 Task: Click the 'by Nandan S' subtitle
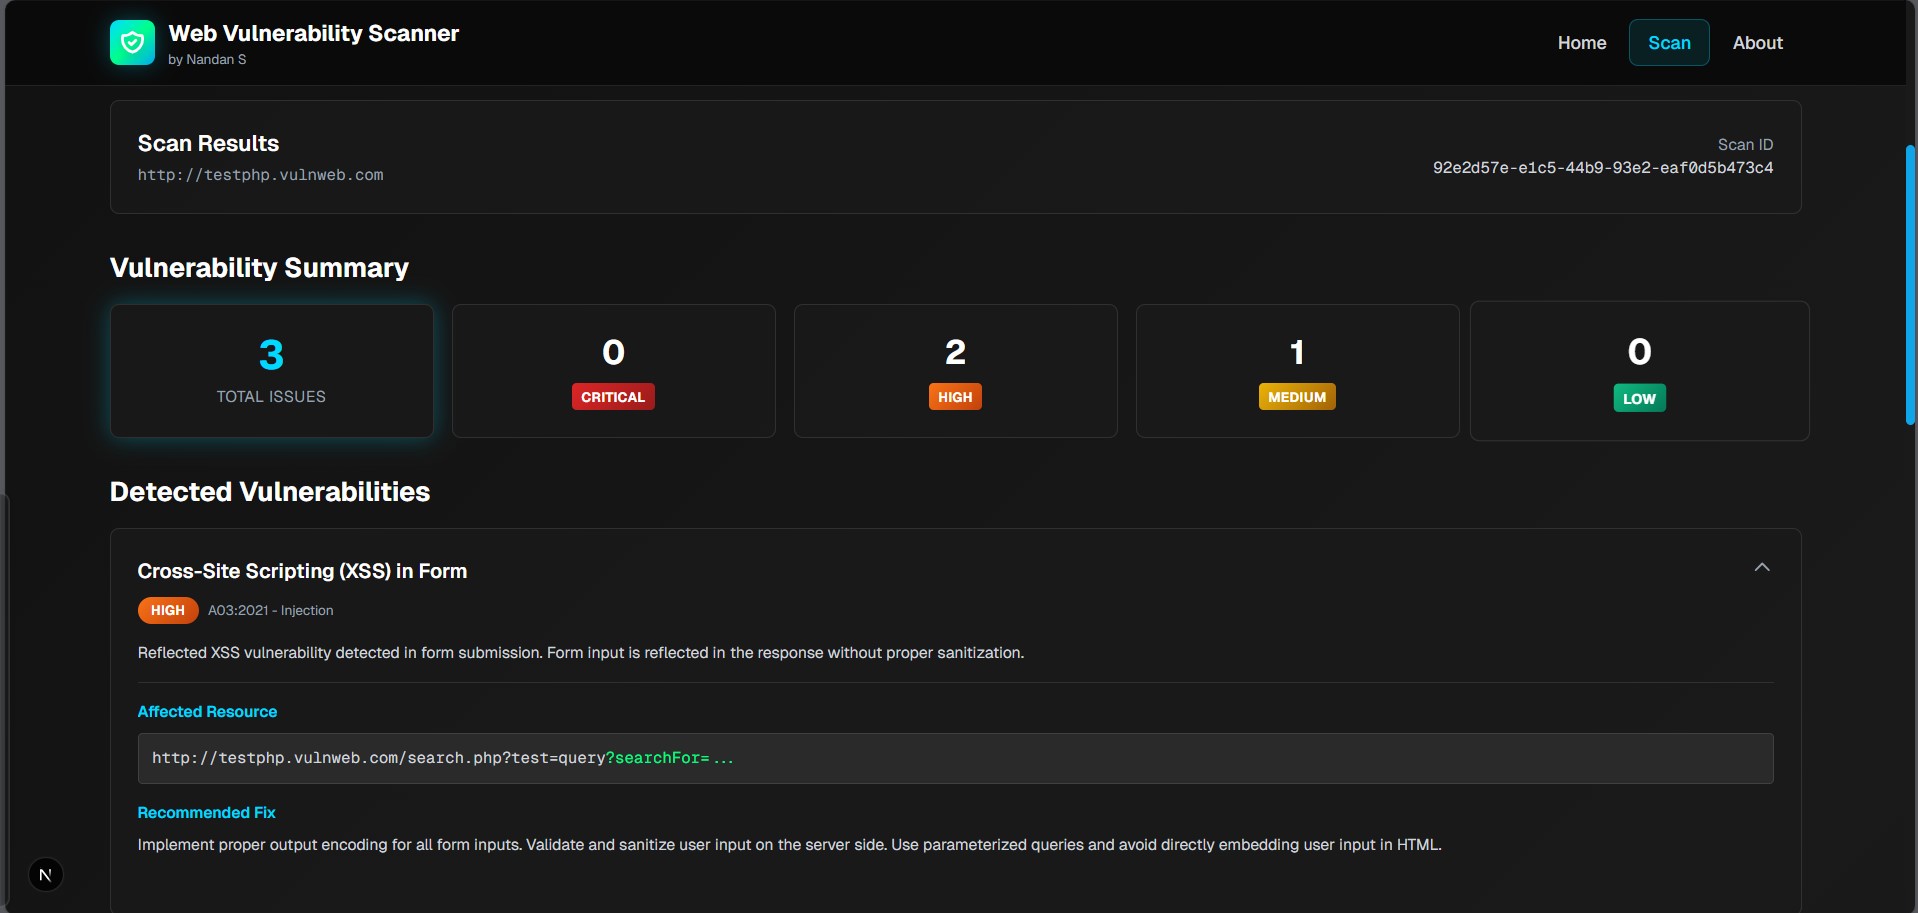point(207,59)
